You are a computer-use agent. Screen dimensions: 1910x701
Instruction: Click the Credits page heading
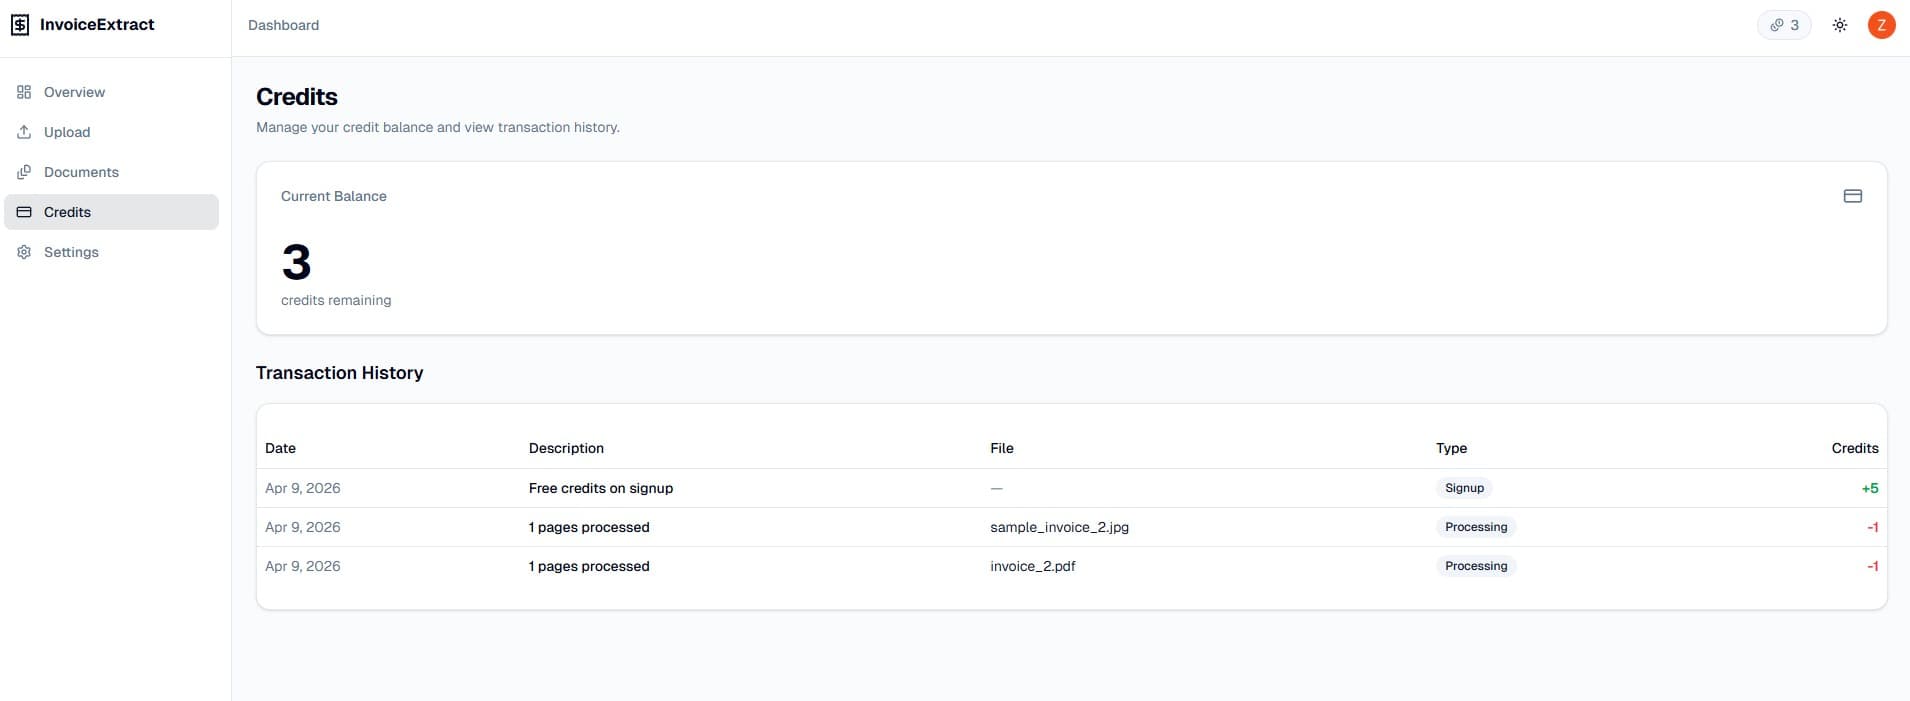(x=297, y=97)
